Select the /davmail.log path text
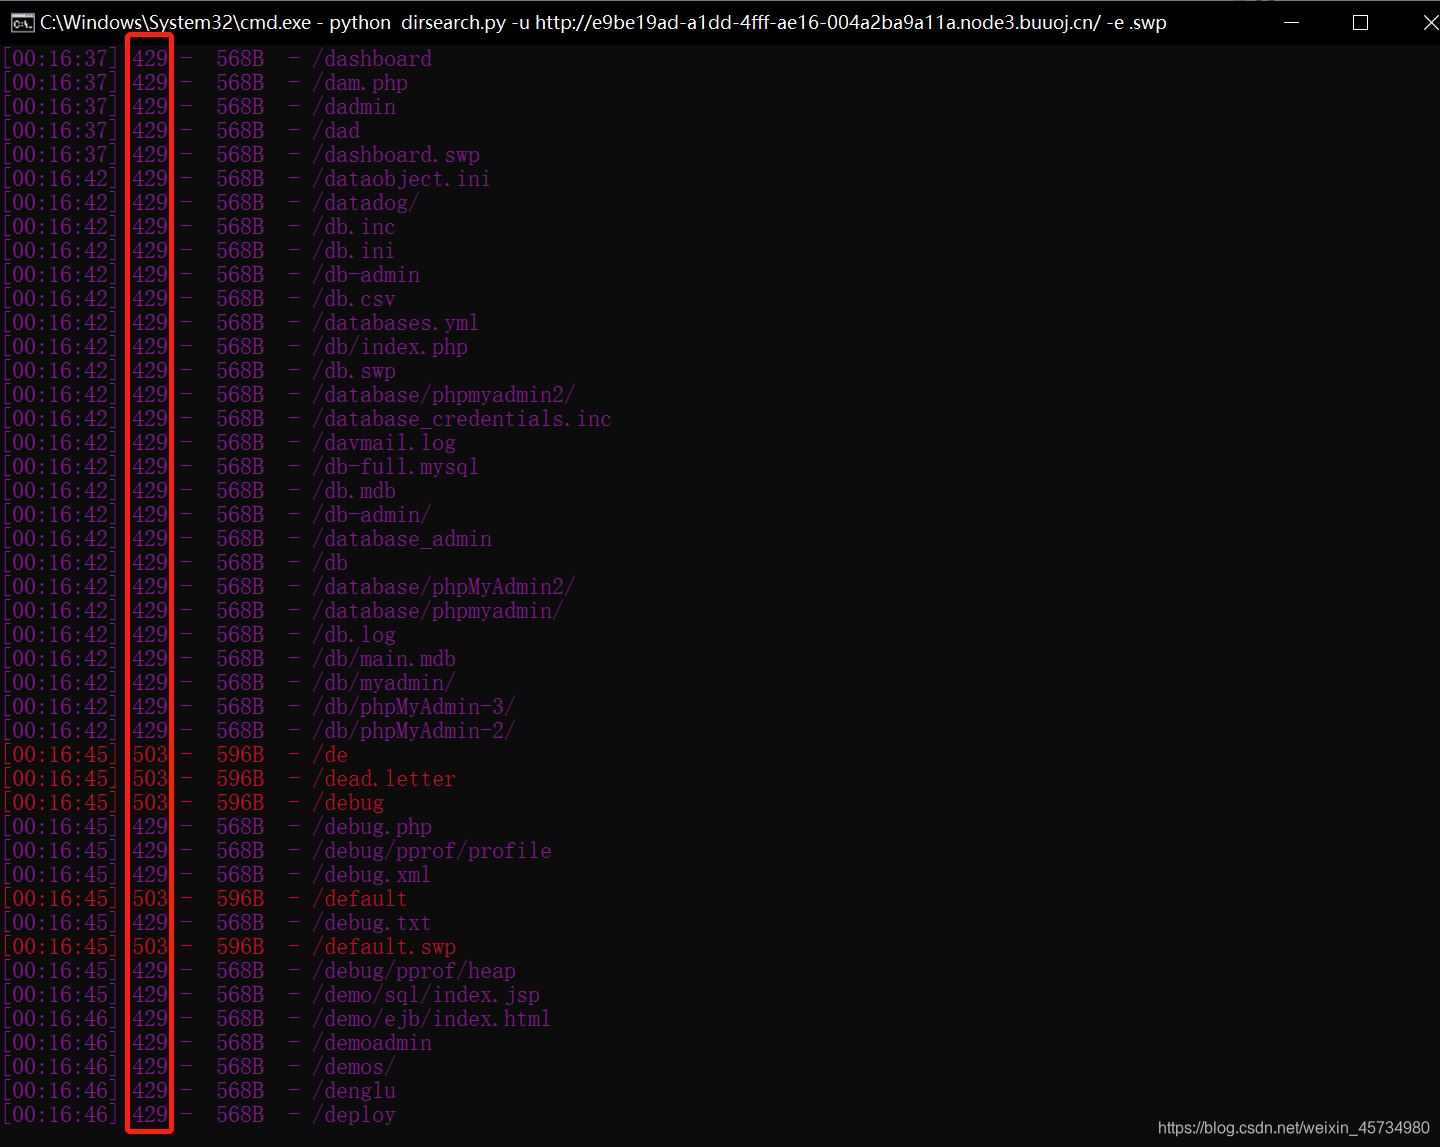This screenshot has height=1147, width=1440. tap(384, 443)
